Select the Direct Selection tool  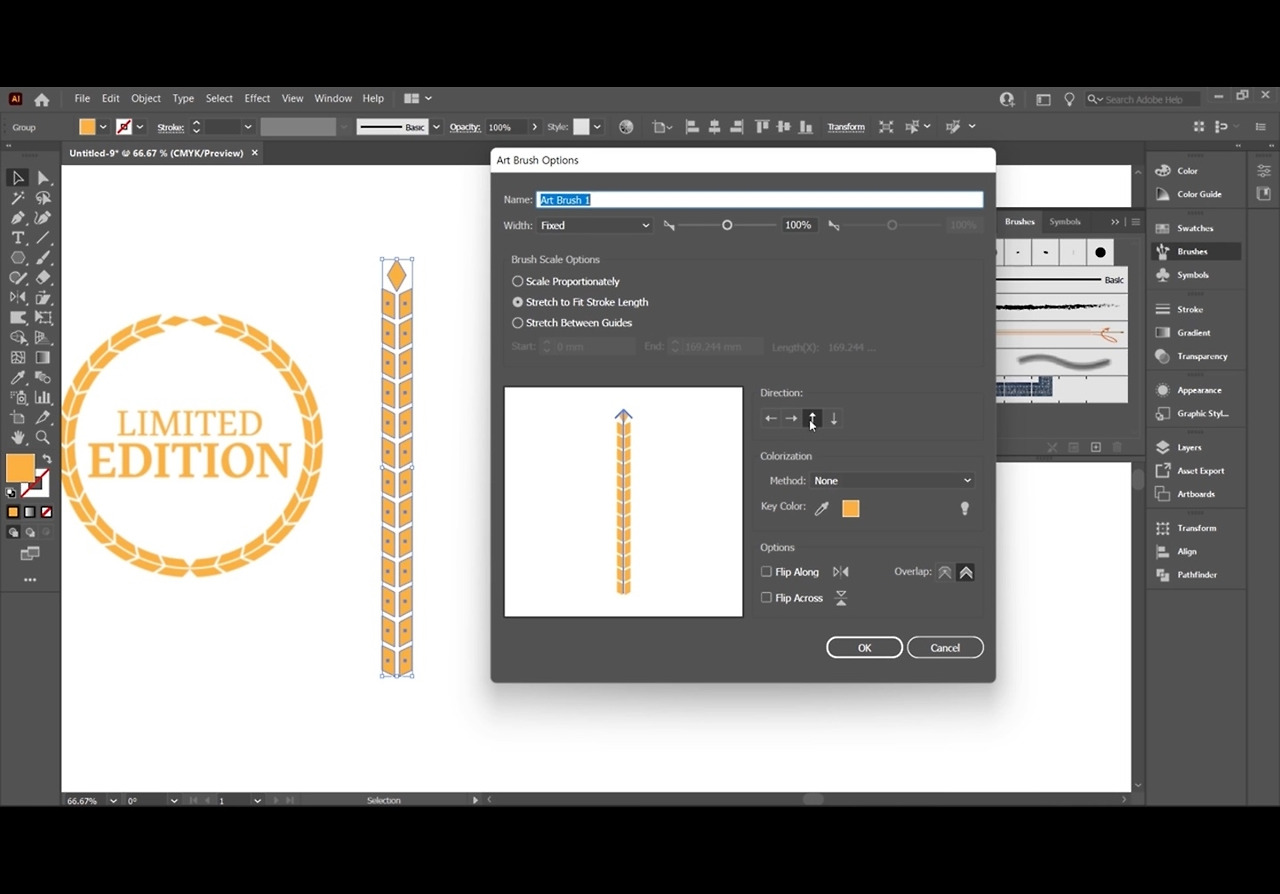click(43, 178)
